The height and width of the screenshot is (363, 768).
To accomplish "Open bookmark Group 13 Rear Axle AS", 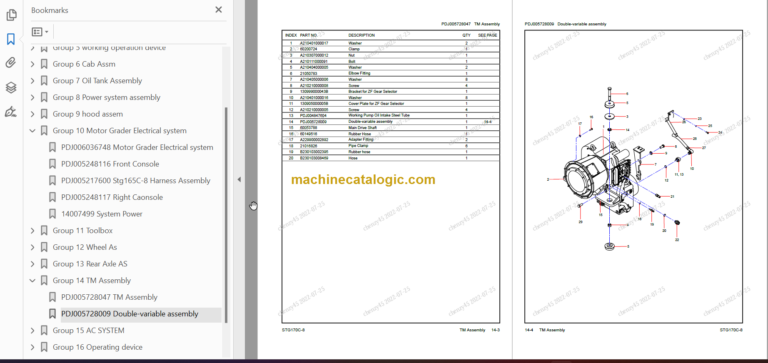I will point(90,264).
